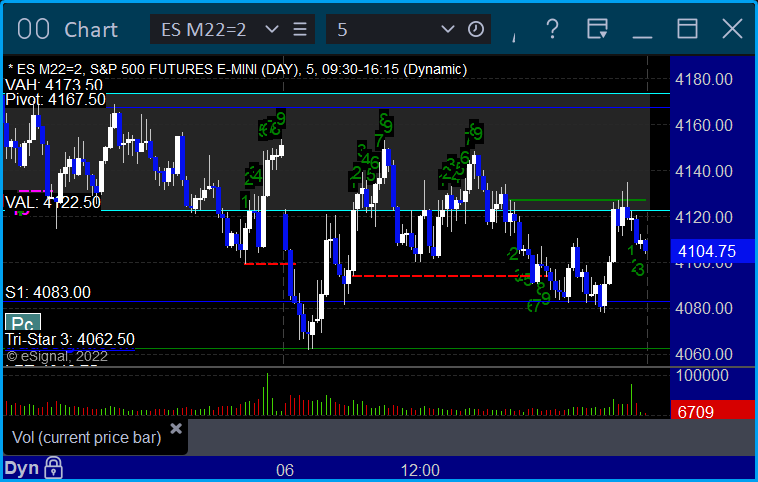This screenshot has height=482, width=758.
Task: Click the S1: 4083.00 label
Action: [48, 292]
